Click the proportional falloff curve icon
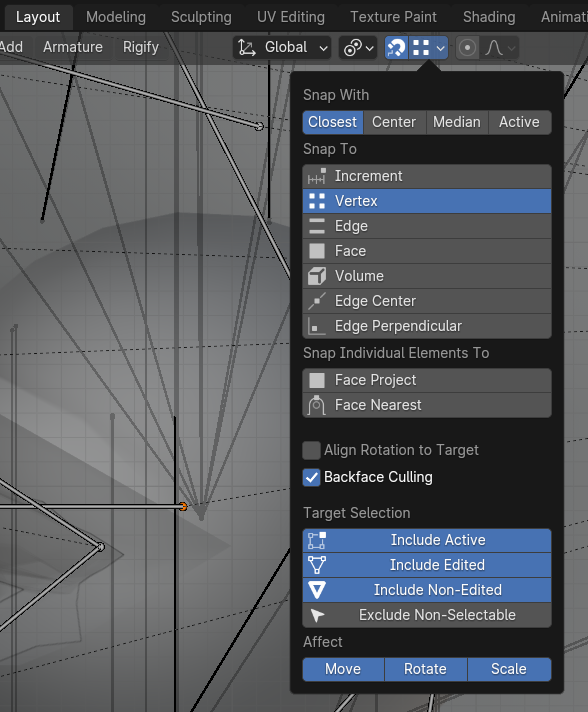Viewport: 588px width, 712px height. pos(494,48)
